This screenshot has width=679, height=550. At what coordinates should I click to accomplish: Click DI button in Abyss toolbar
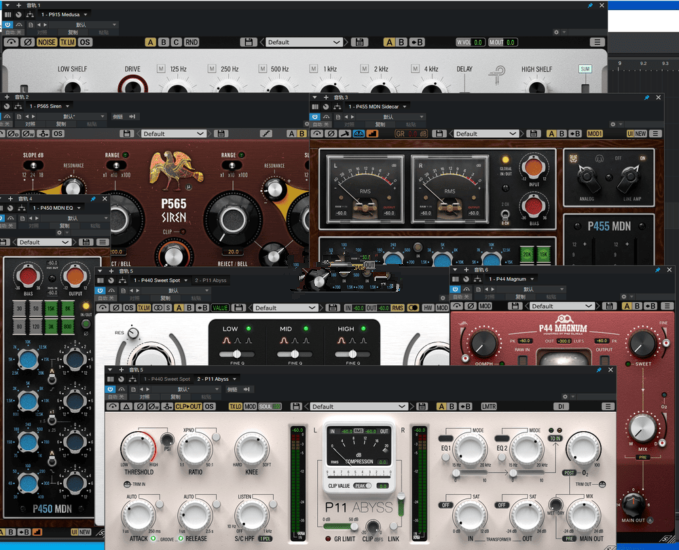click(x=561, y=407)
